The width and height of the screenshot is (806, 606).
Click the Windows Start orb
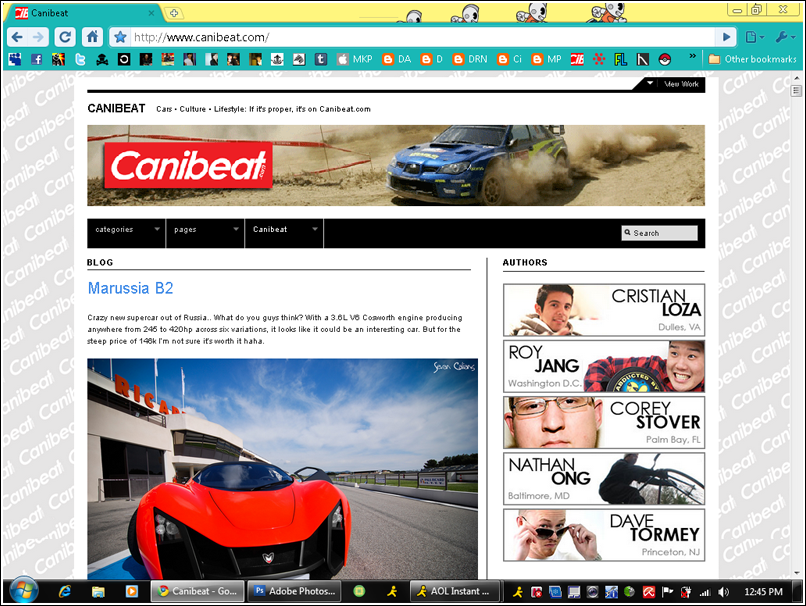click(x=22, y=590)
